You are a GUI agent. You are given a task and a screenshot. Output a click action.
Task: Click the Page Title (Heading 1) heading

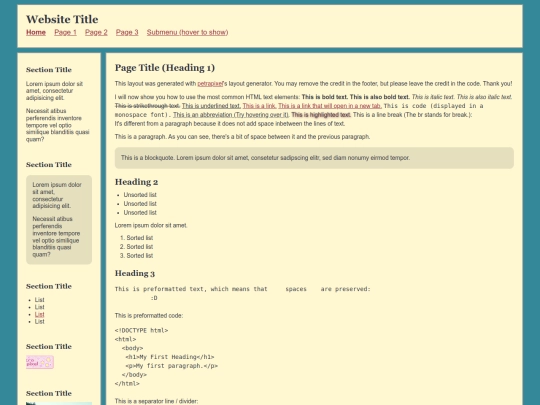click(165, 68)
